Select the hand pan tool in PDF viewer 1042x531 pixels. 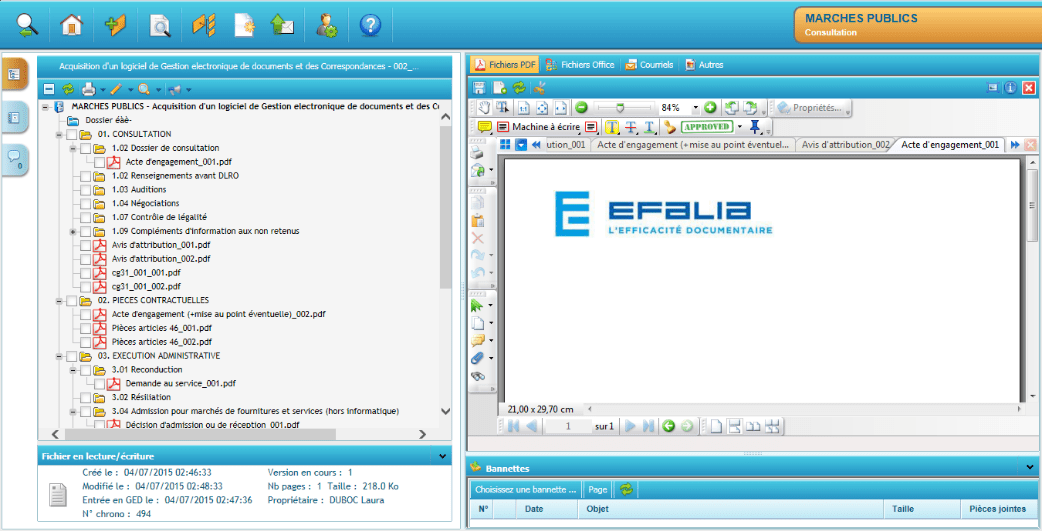point(485,107)
